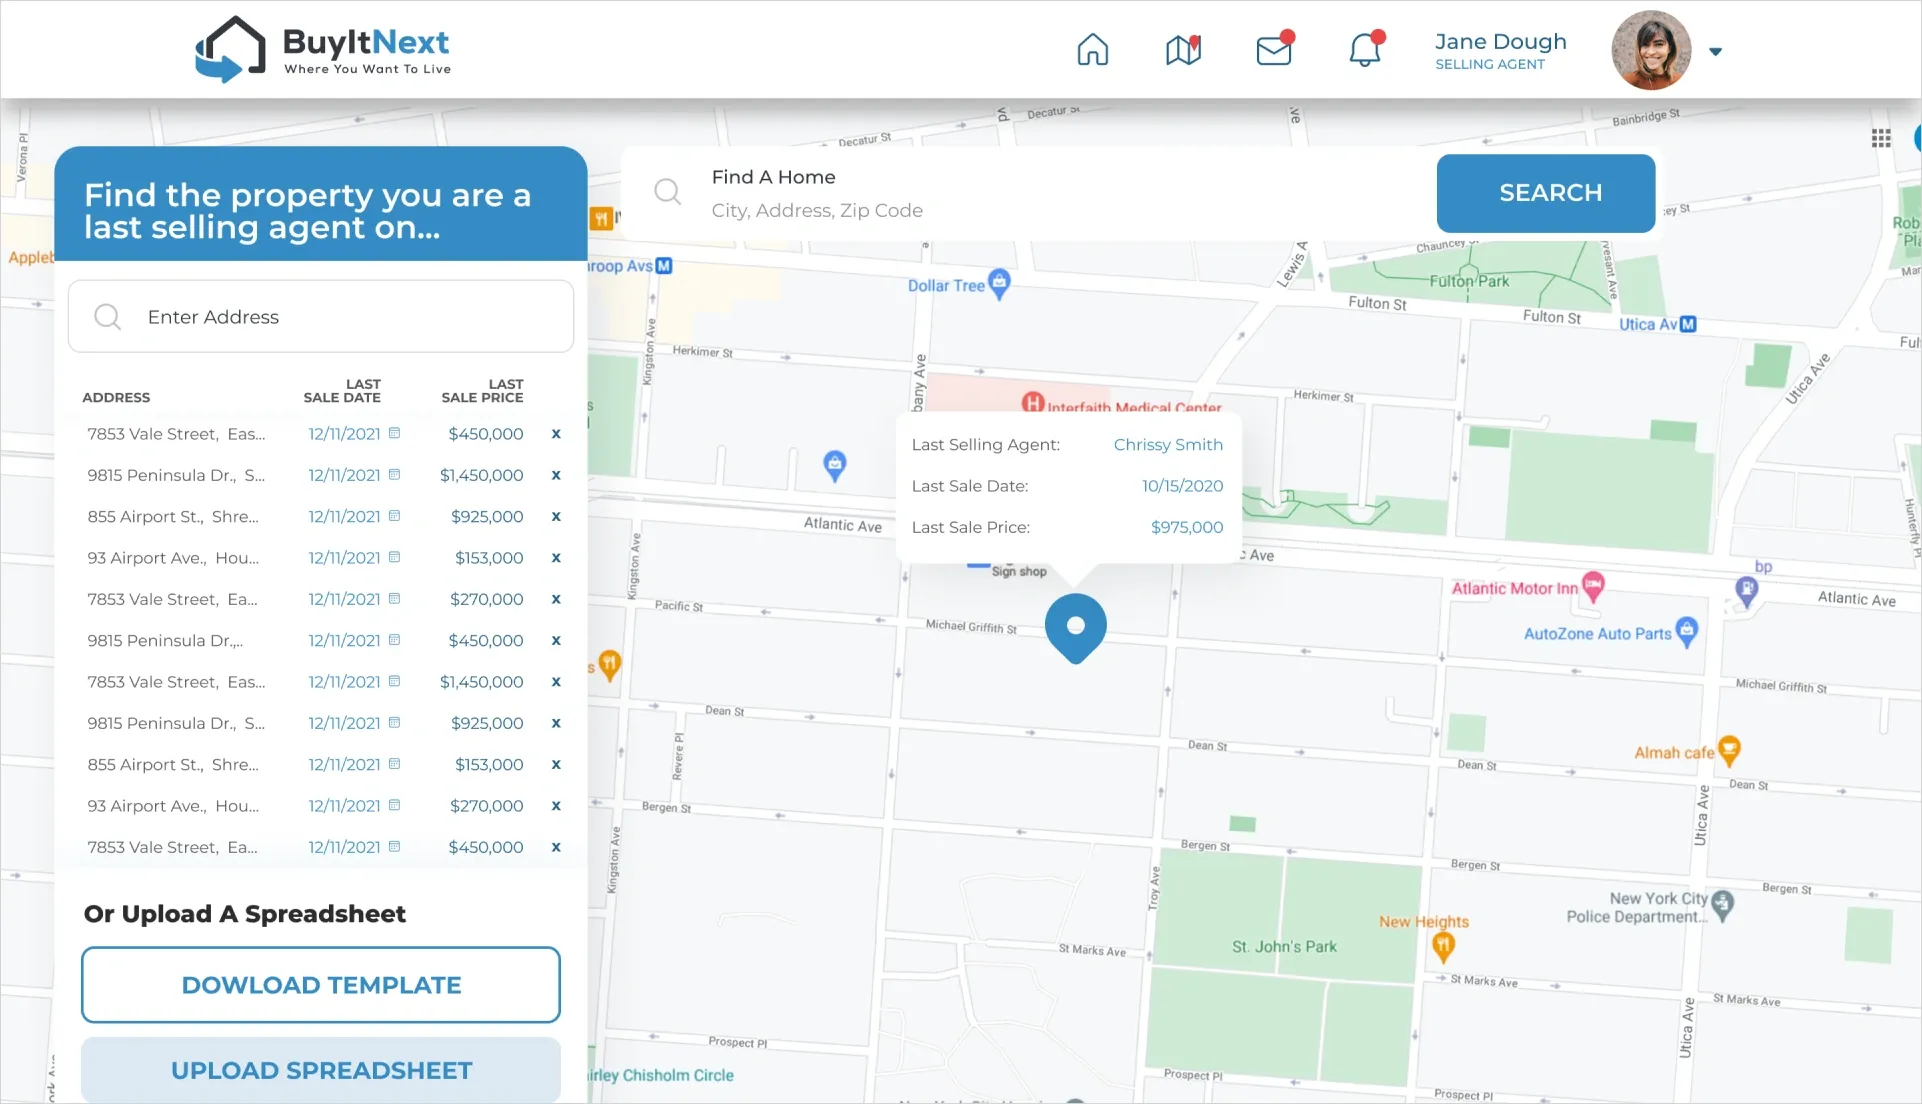Open calendar for $925,000 Airport St. row
The height and width of the screenshot is (1104, 1922).
(394, 516)
